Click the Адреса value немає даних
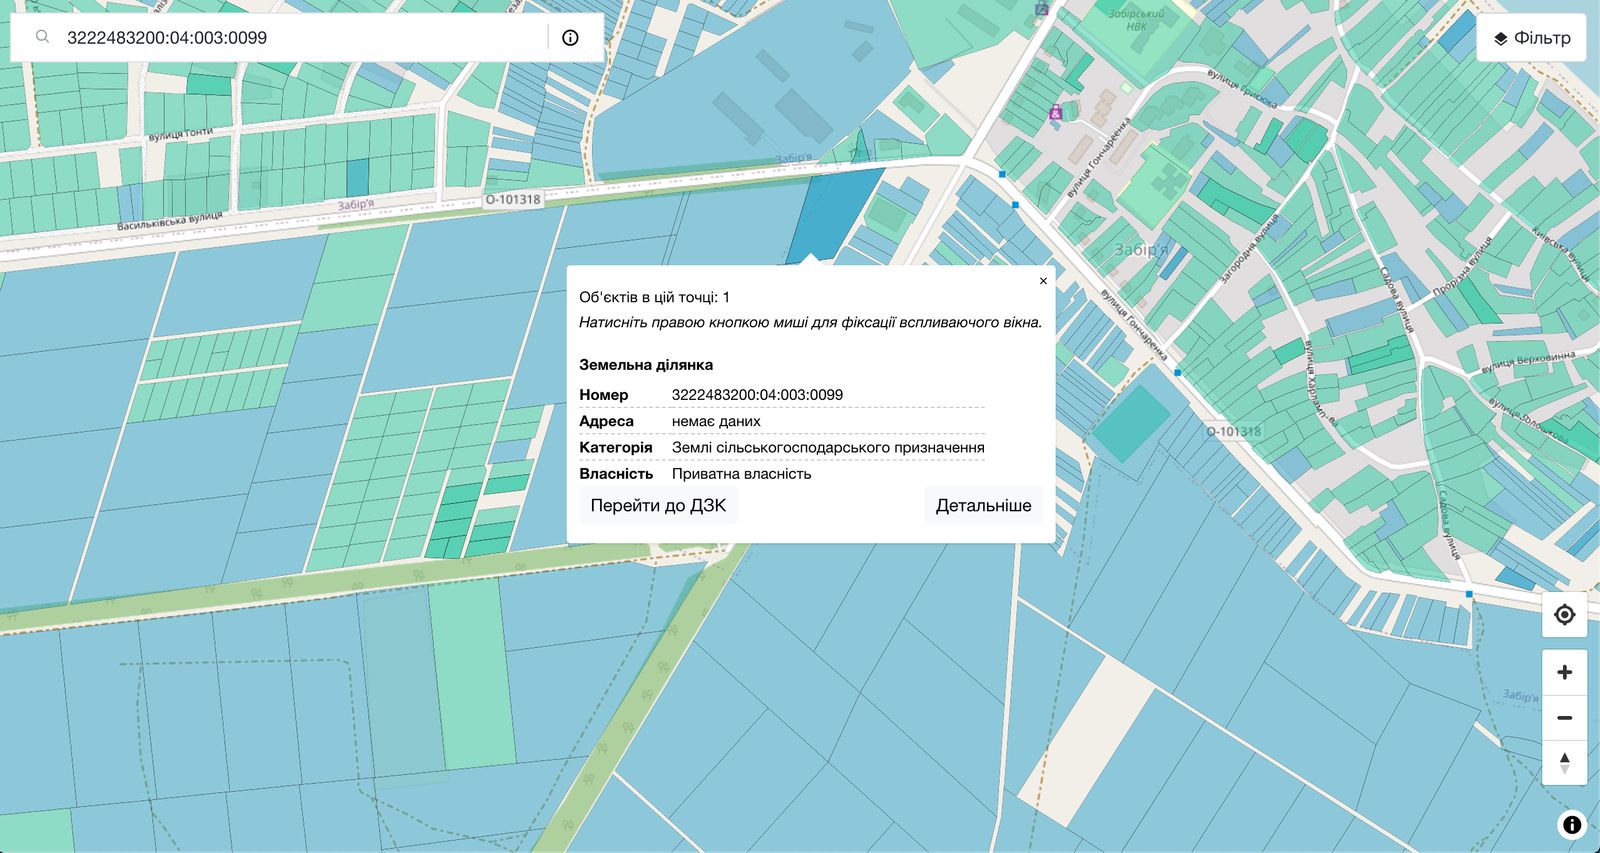This screenshot has height=853, width=1600. tap(716, 421)
